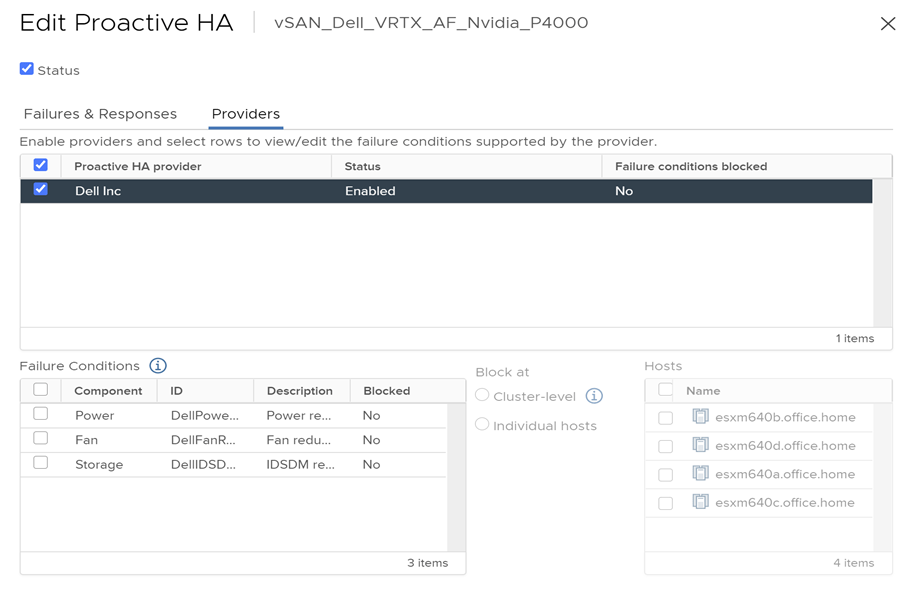907x589 pixels.
Task: Check the esxm640b.office.home host checkbox
Action: pos(666,418)
